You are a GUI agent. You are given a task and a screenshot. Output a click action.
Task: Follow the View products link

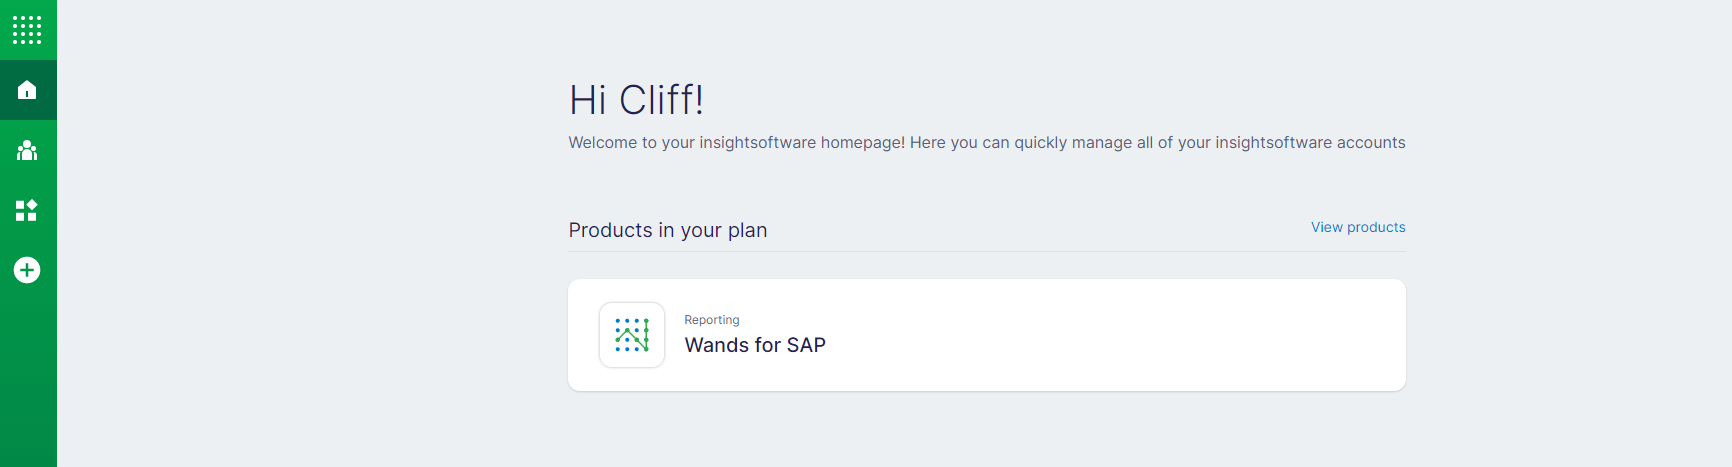[x=1358, y=227]
